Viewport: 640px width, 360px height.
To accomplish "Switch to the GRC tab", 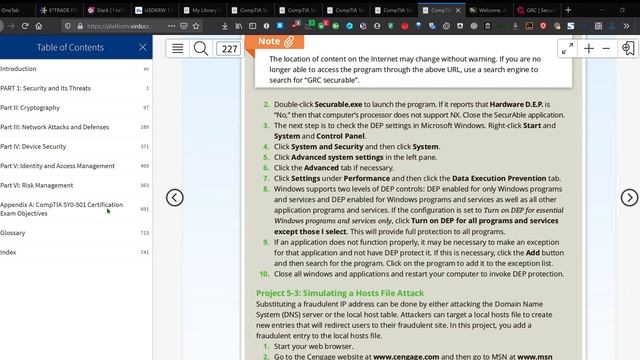I will [x=537, y=10].
